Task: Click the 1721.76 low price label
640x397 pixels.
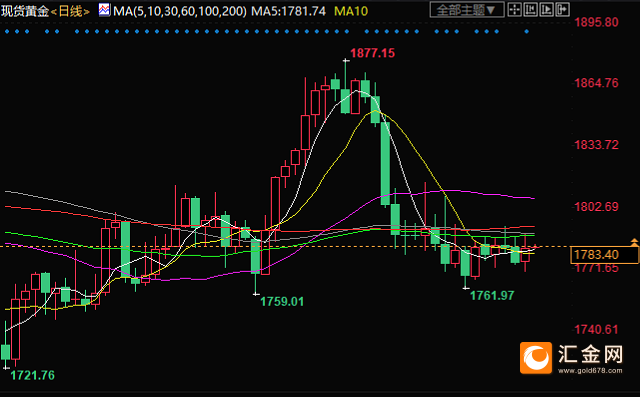Action: pyautogui.click(x=32, y=375)
